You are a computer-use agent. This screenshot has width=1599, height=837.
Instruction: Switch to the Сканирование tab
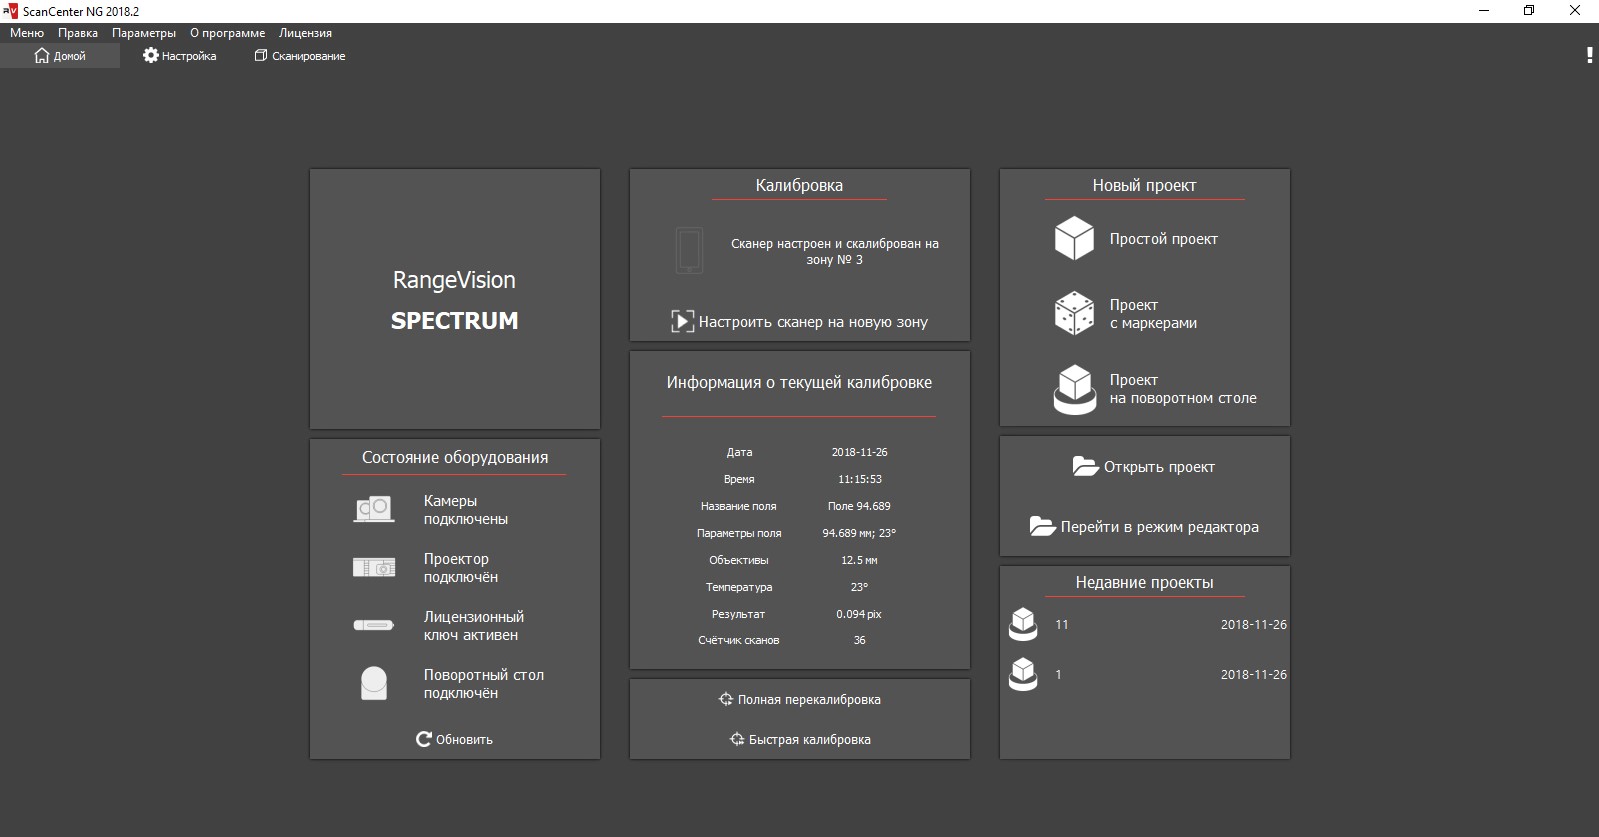[300, 56]
